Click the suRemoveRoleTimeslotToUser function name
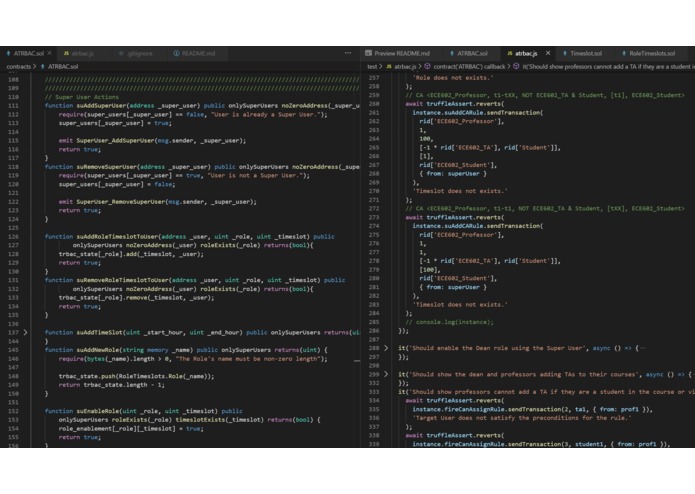Viewport: 695px width, 494px height. pos(122,280)
